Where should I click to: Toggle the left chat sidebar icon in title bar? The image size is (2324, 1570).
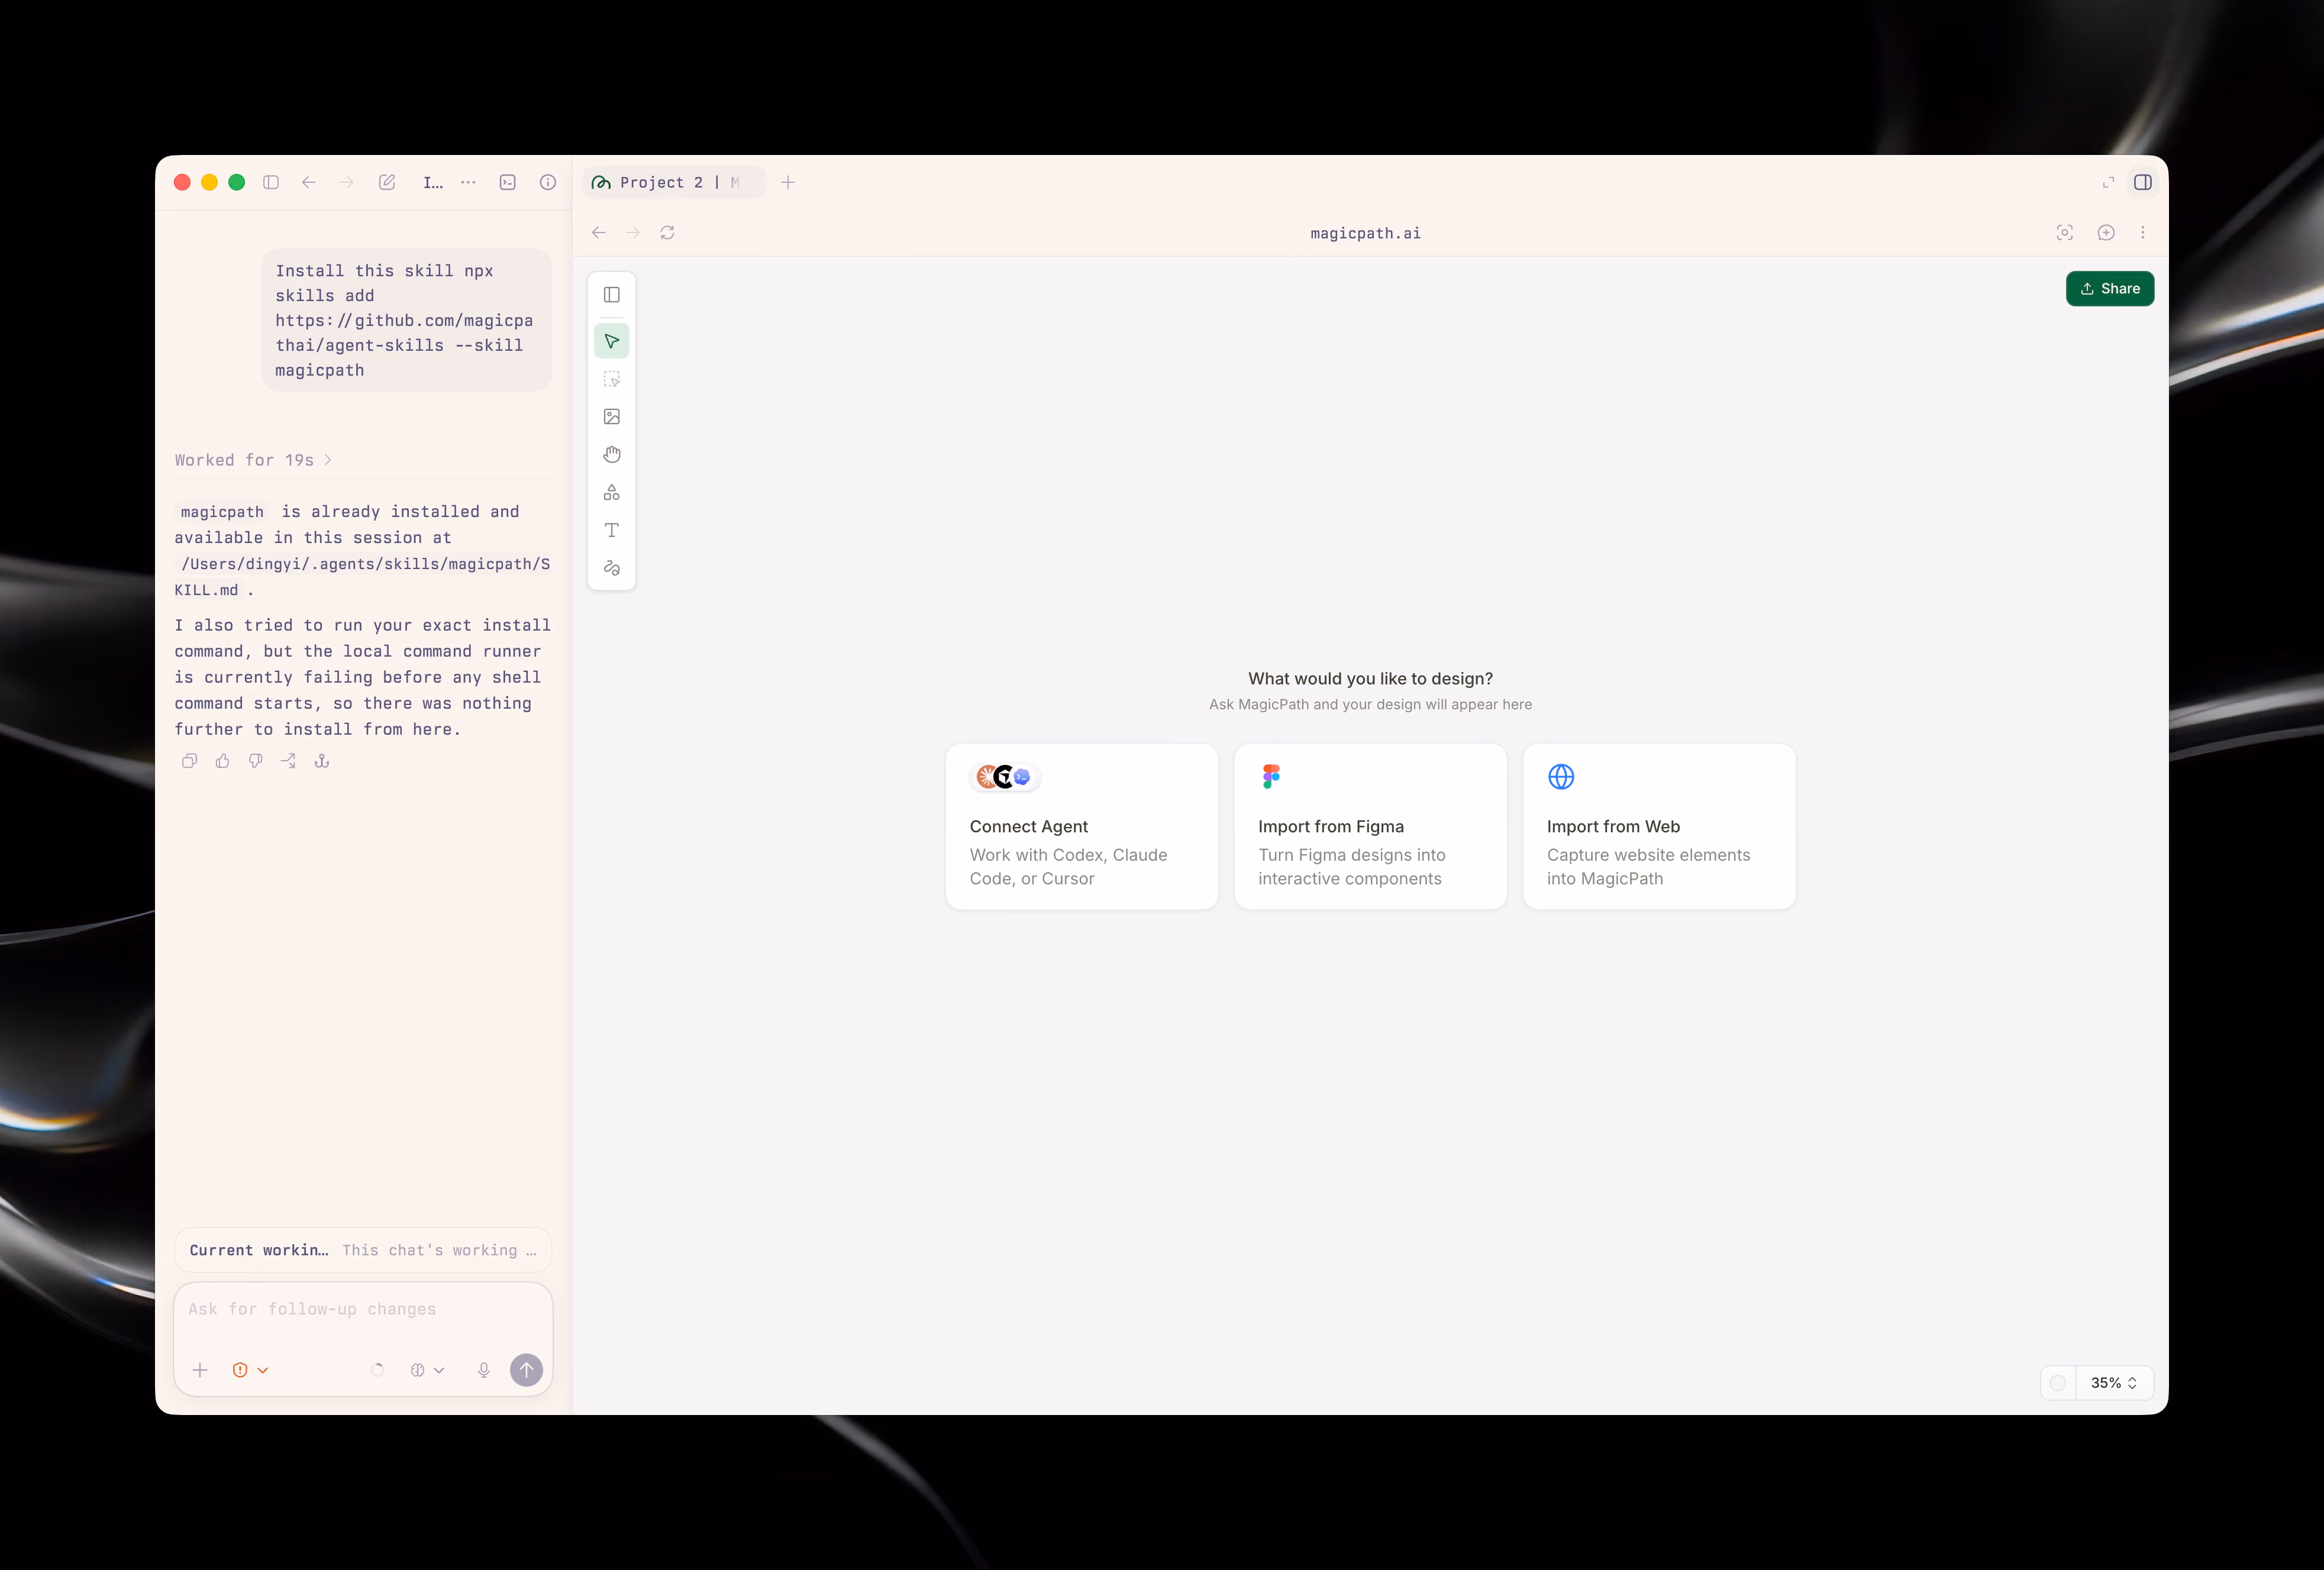click(271, 182)
